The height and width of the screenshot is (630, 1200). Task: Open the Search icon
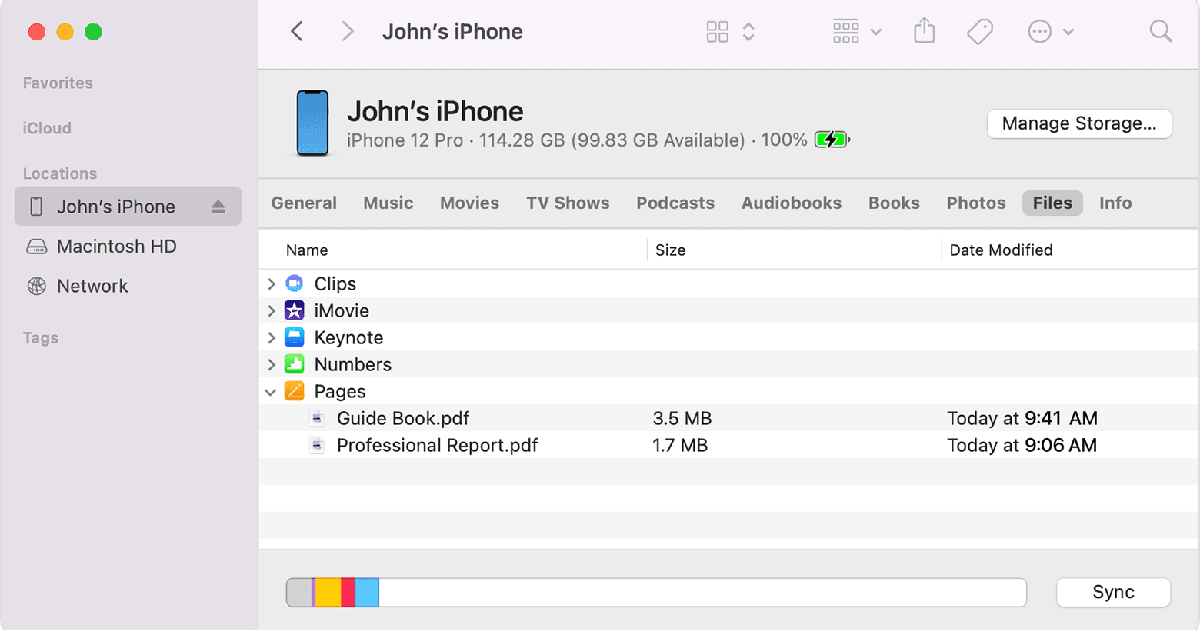tap(1160, 31)
